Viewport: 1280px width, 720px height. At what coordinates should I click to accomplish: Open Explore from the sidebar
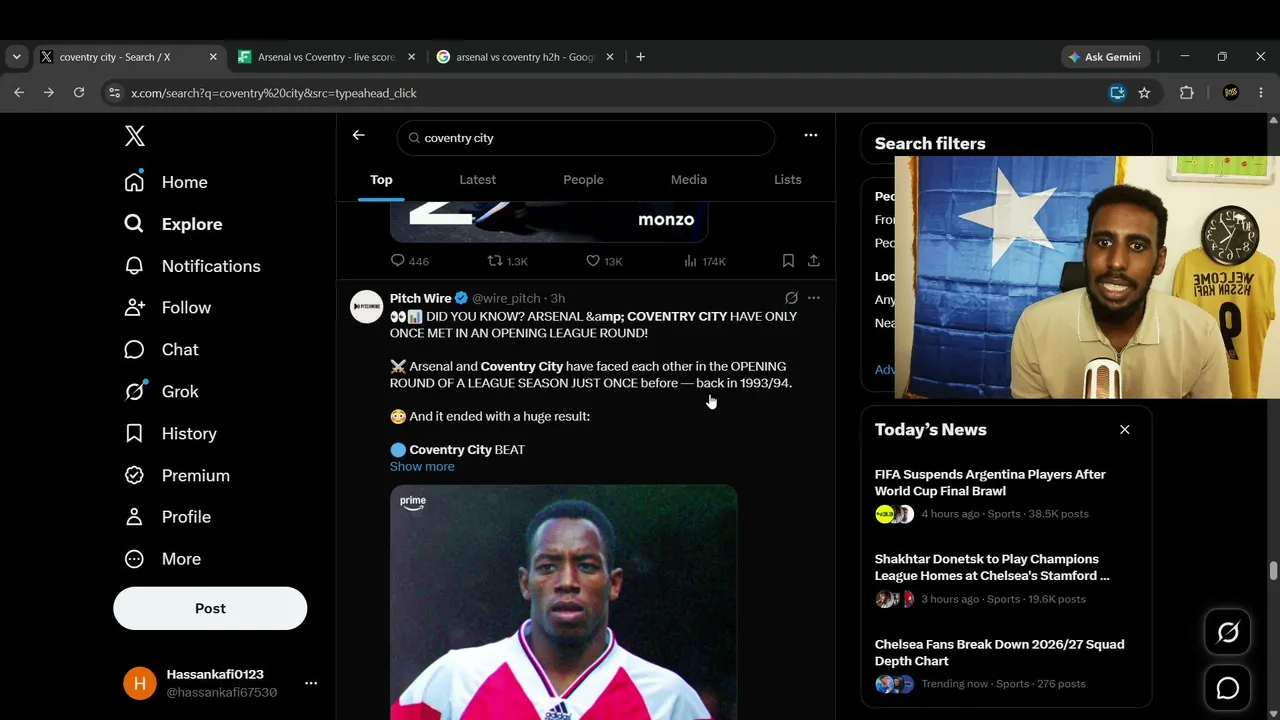pyautogui.click(x=173, y=224)
